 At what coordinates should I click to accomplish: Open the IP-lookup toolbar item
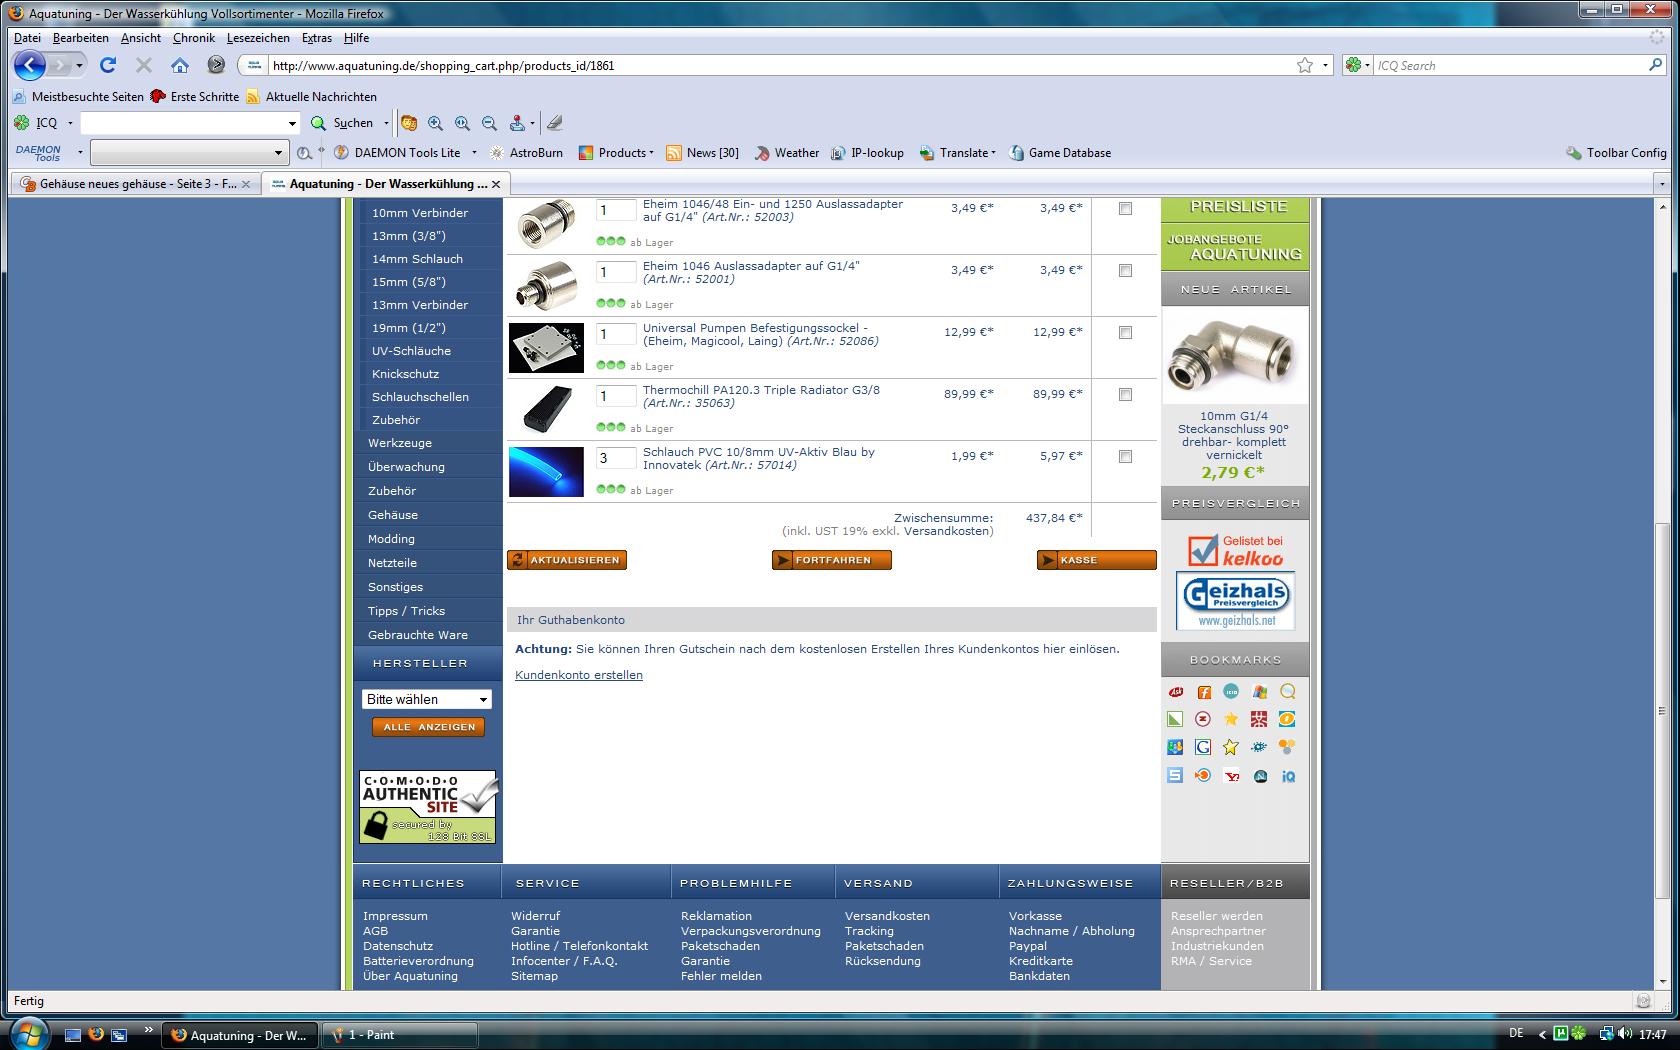pos(867,153)
